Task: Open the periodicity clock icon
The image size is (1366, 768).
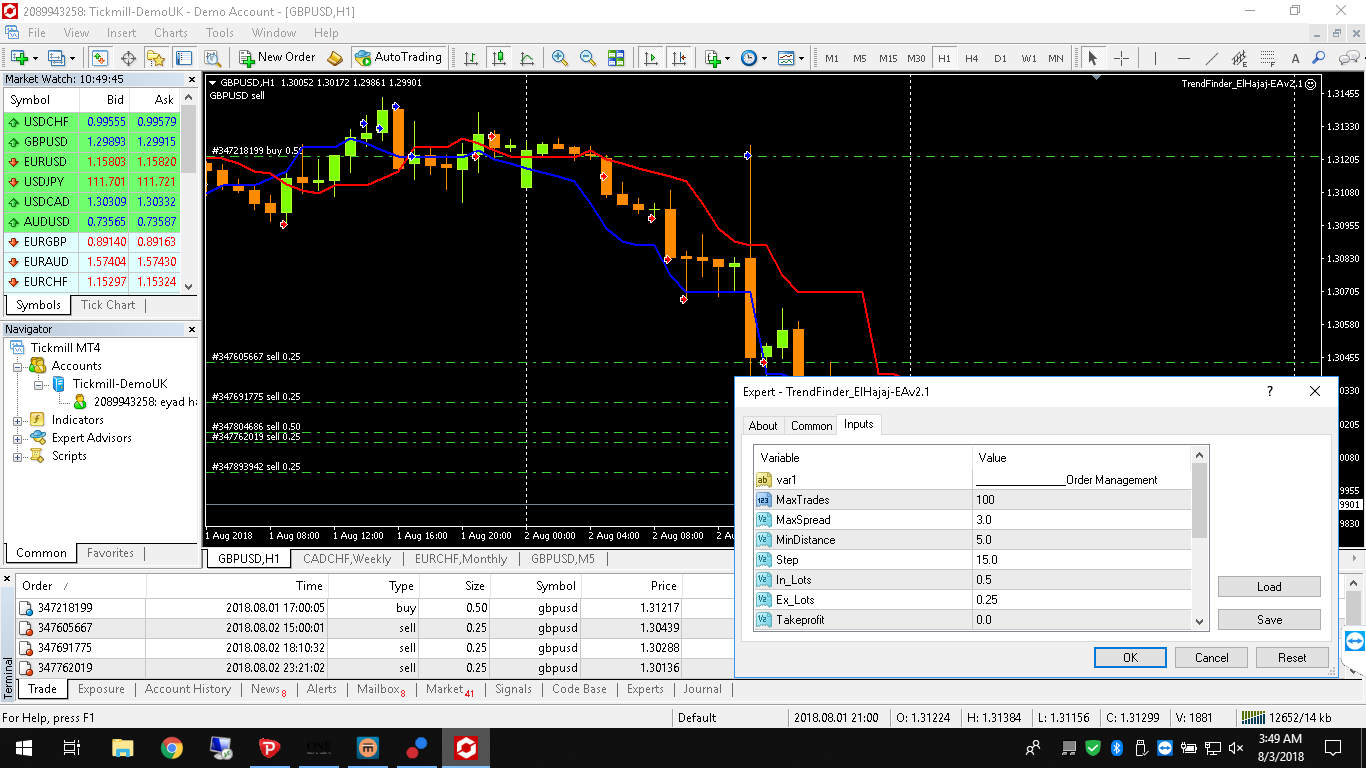Action: pyautogui.click(x=749, y=58)
